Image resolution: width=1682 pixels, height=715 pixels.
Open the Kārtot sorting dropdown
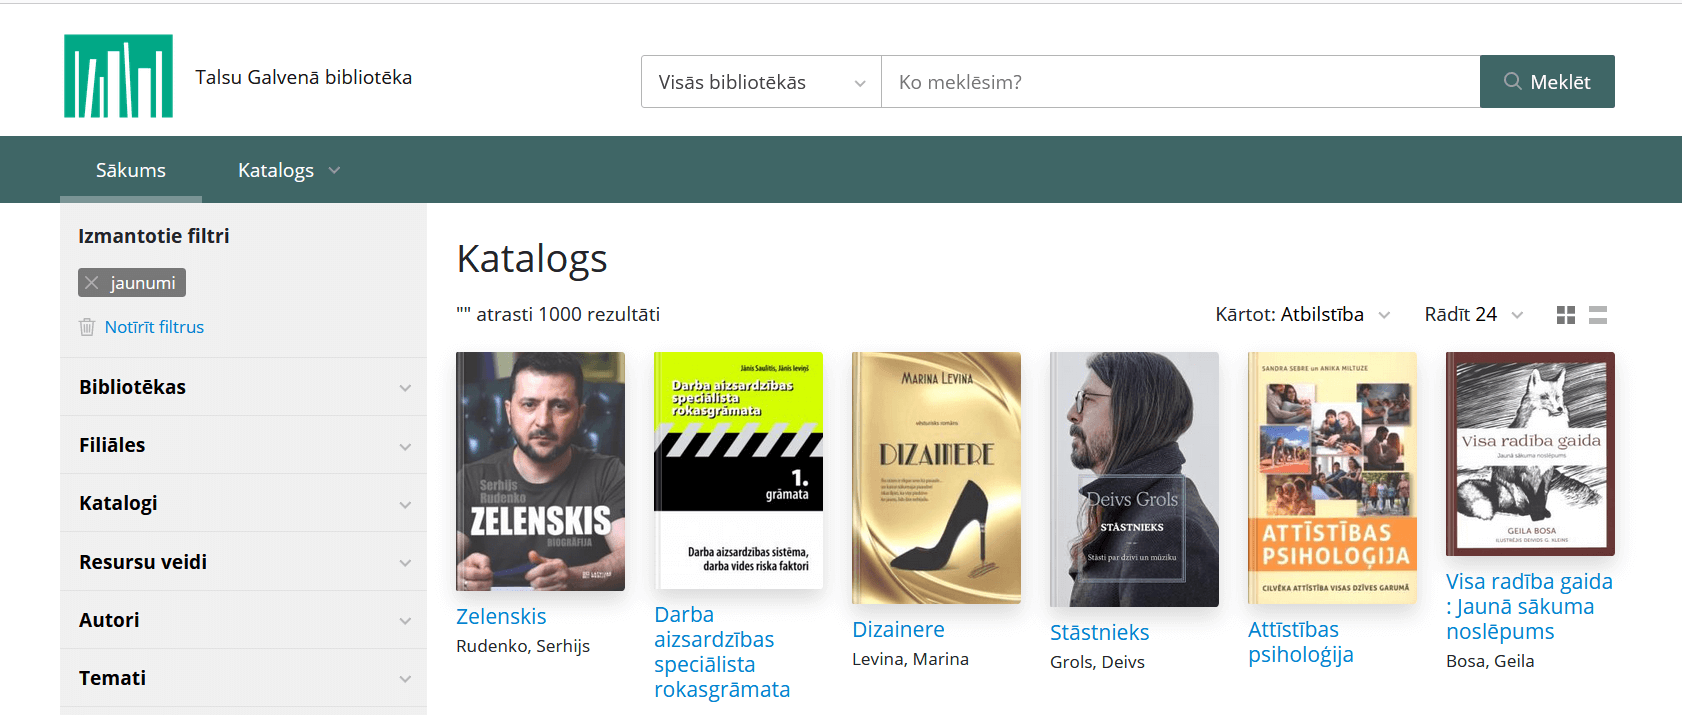pyautogui.click(x=1302, y=315)
